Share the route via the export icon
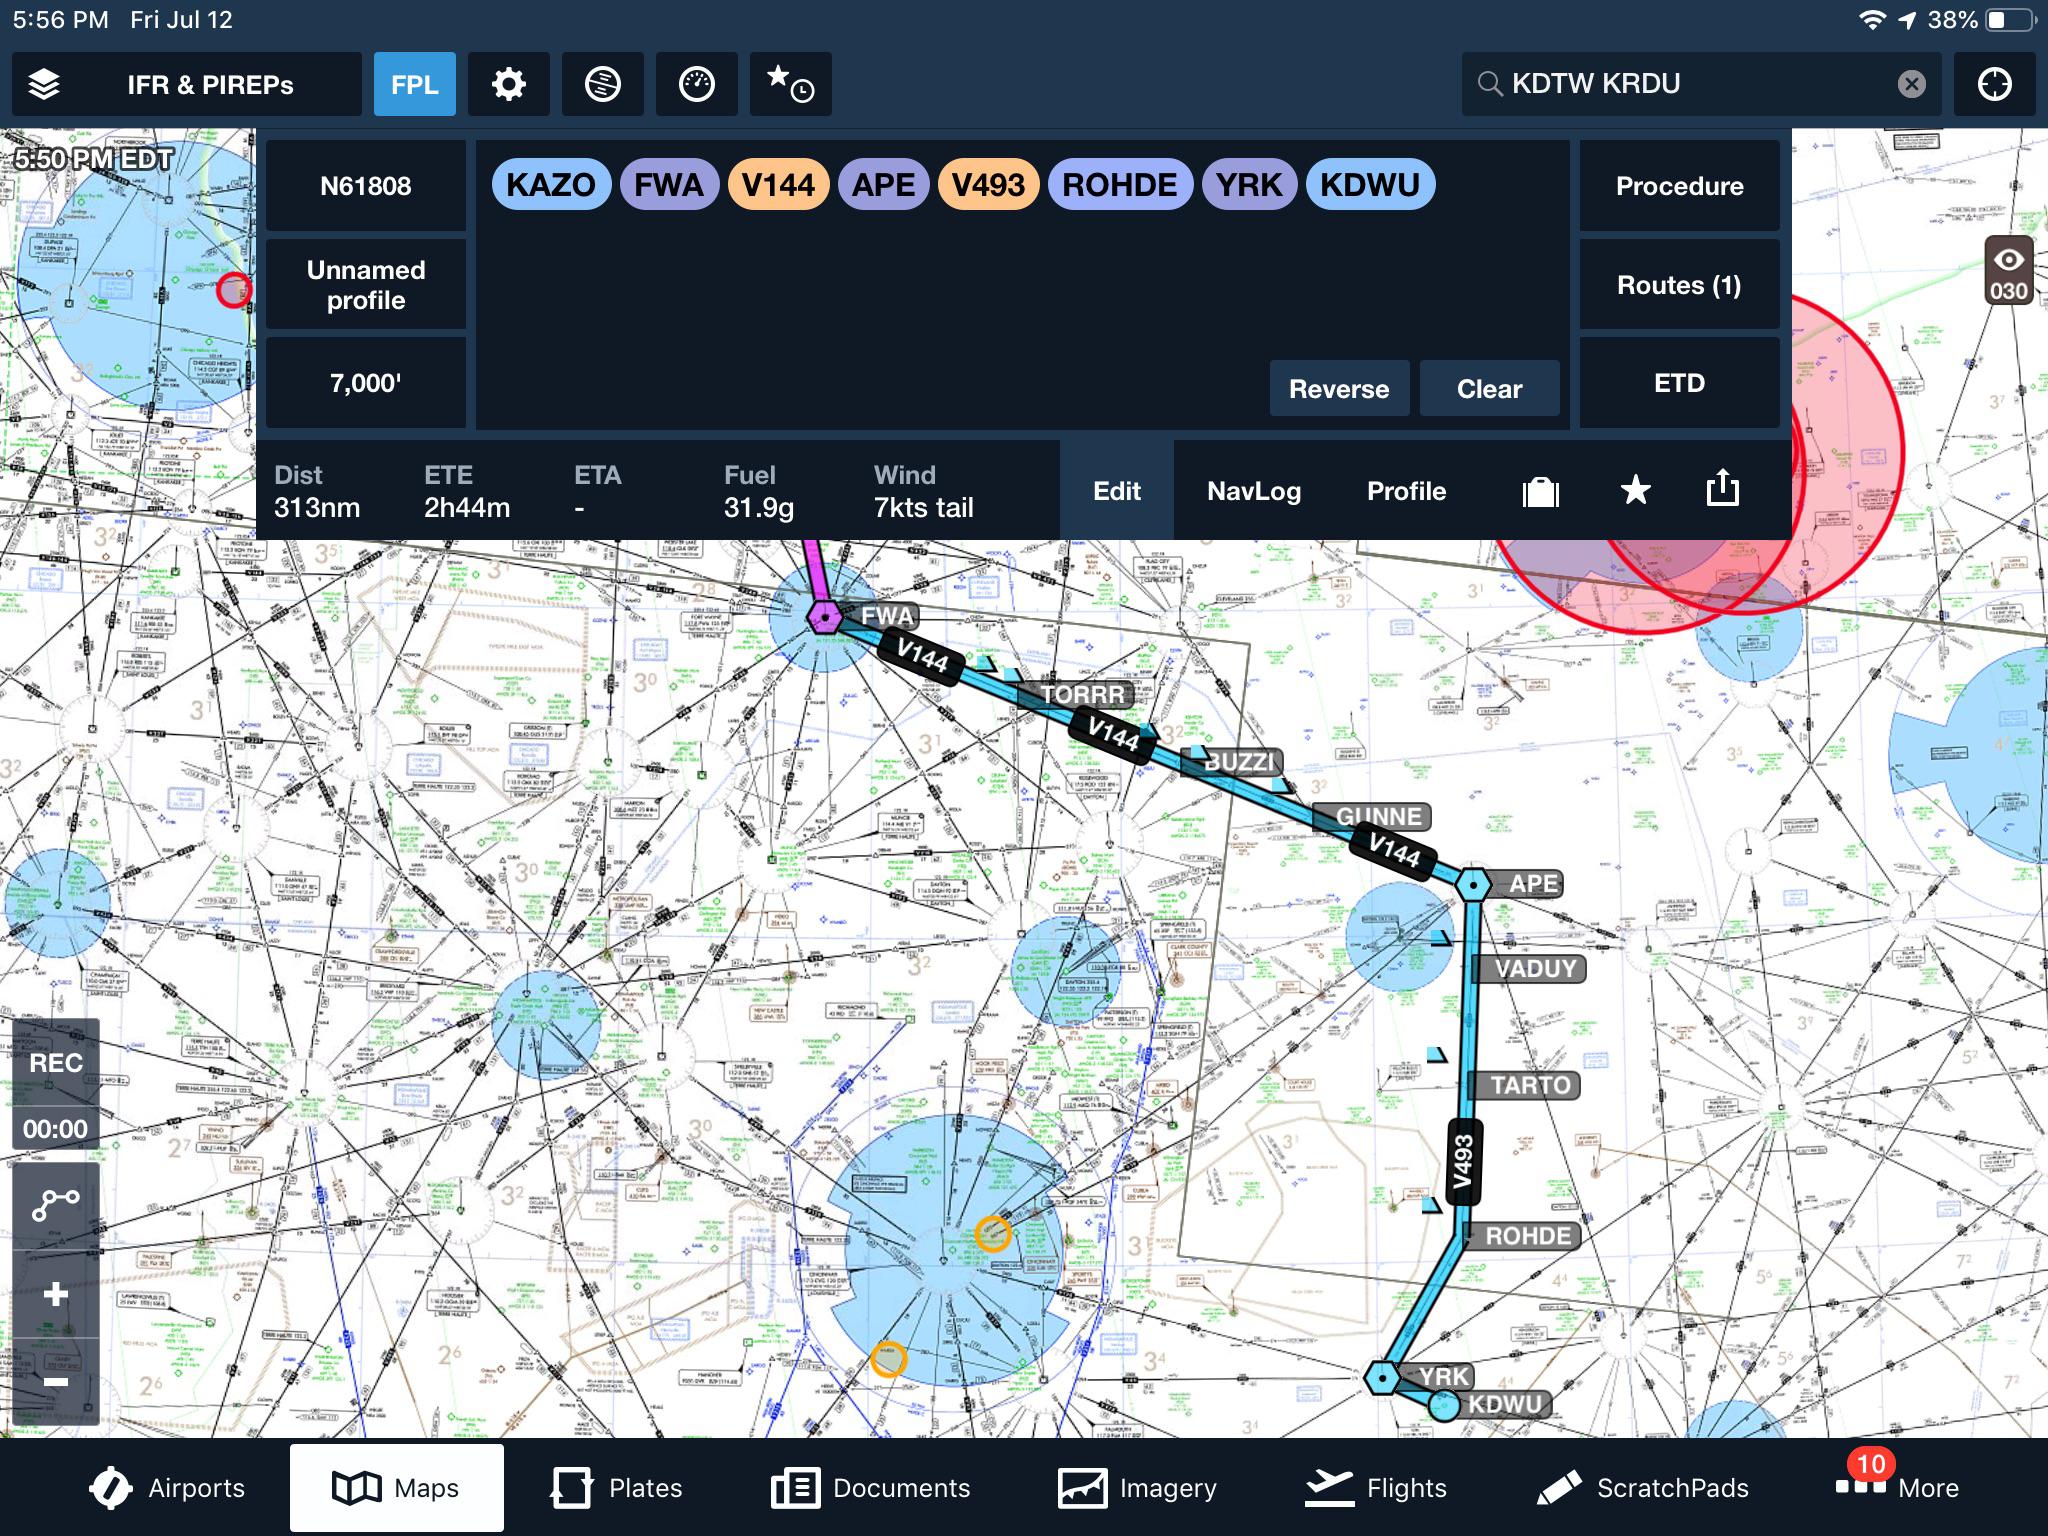 [x=1724, y=491]
